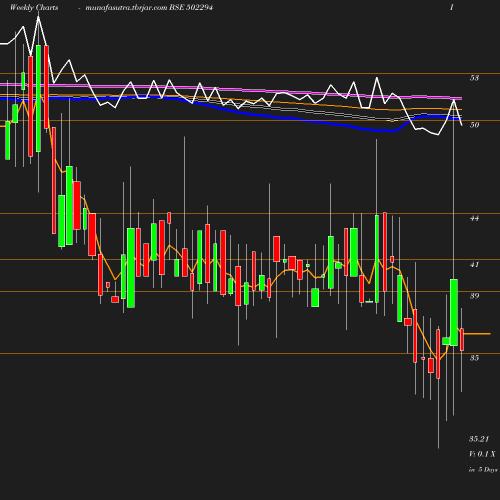
Task: Click the munafasutra.tbrjar.com BSE 502294 label
Action: pyautogui.click(x=149, y=8)
